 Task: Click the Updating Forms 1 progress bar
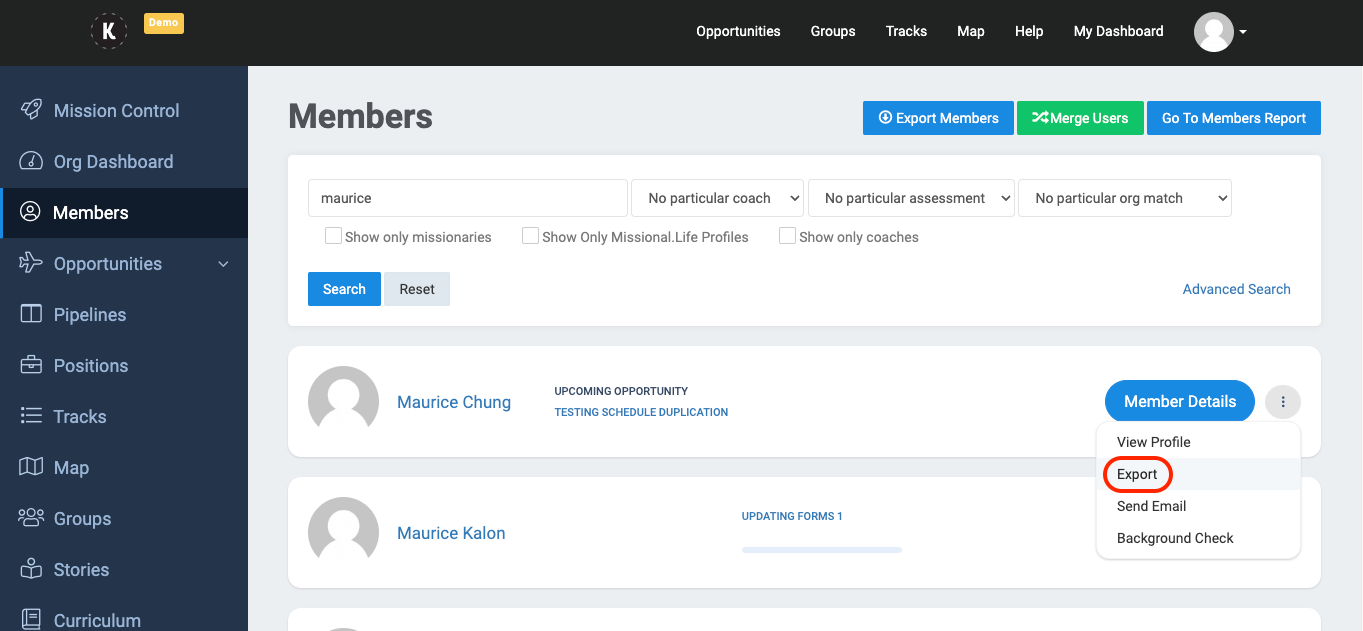822,549
